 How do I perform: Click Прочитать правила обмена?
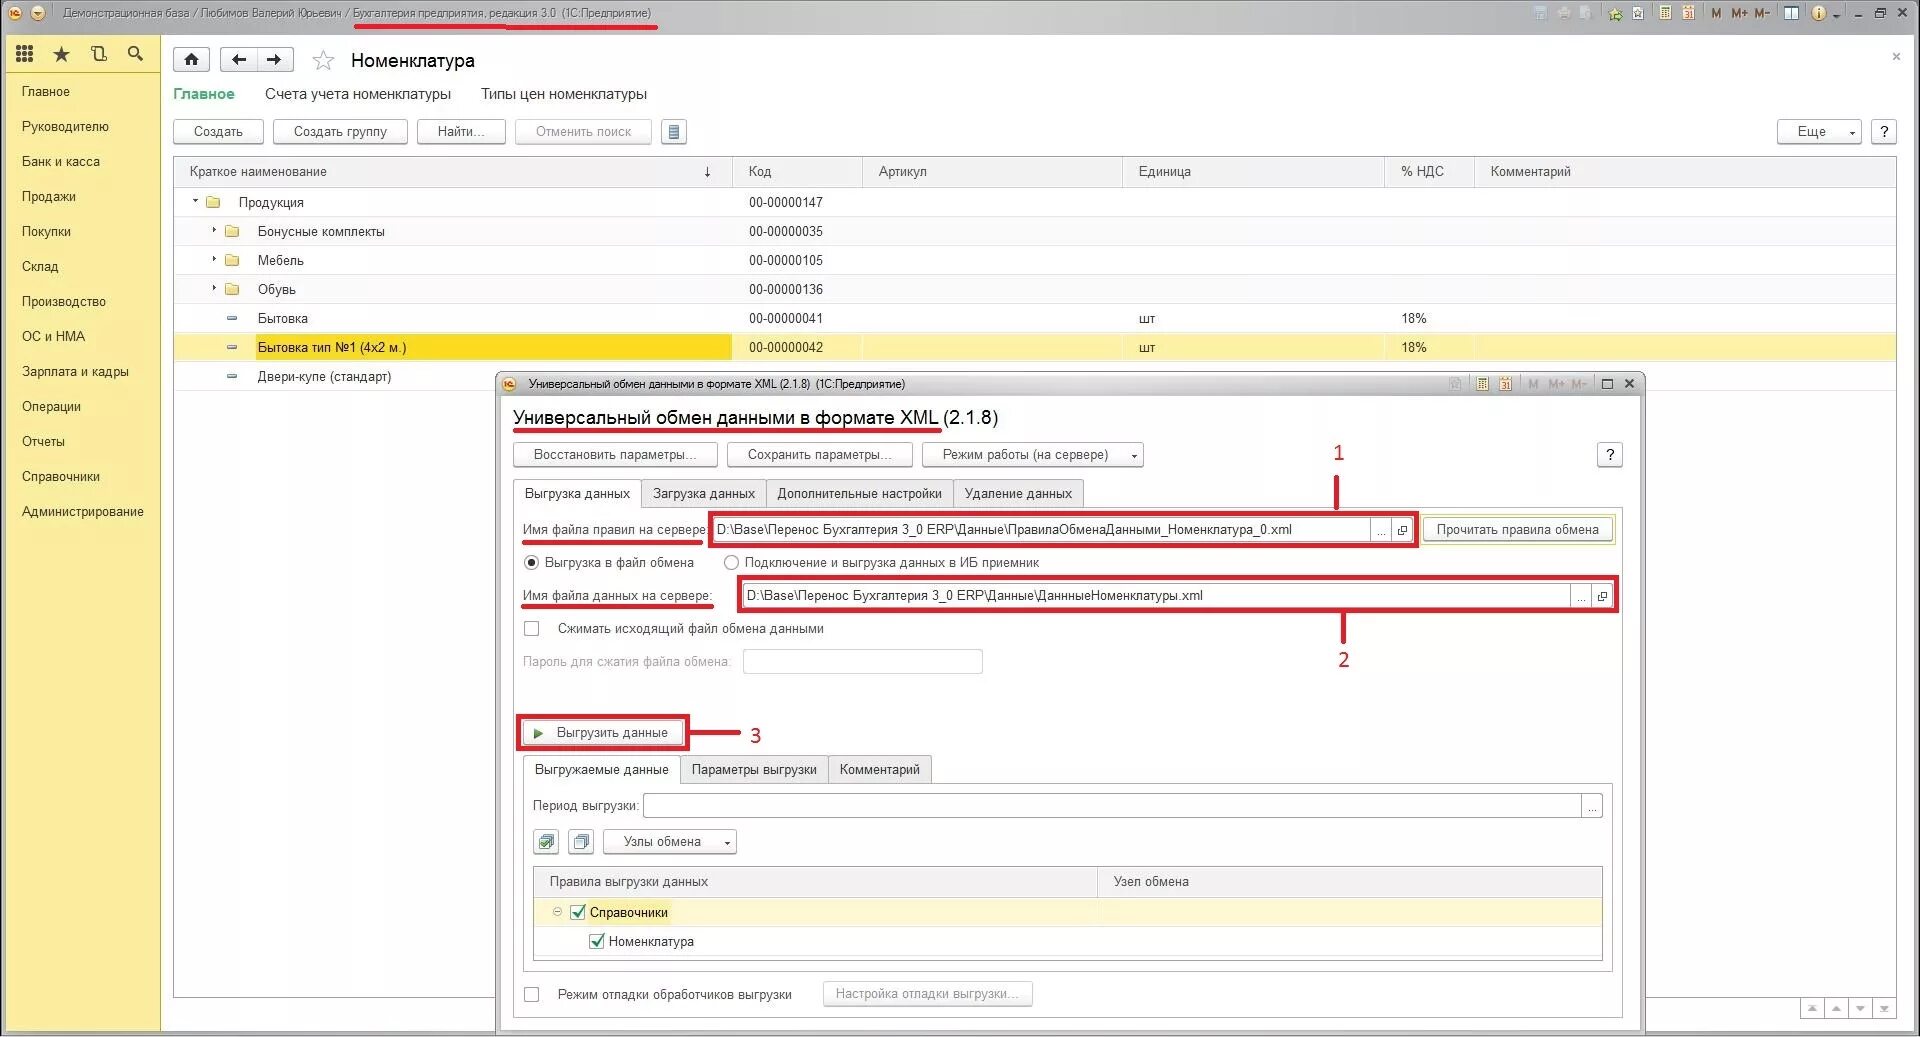[1518, 530]
